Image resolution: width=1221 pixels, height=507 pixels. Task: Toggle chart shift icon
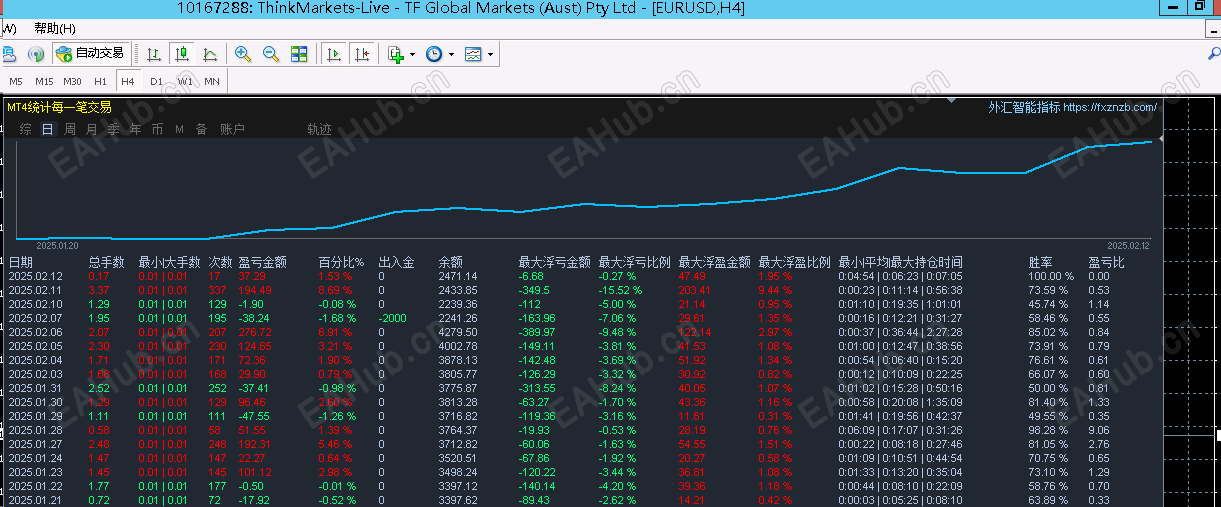pyautogui.click(x=362, y=53)
